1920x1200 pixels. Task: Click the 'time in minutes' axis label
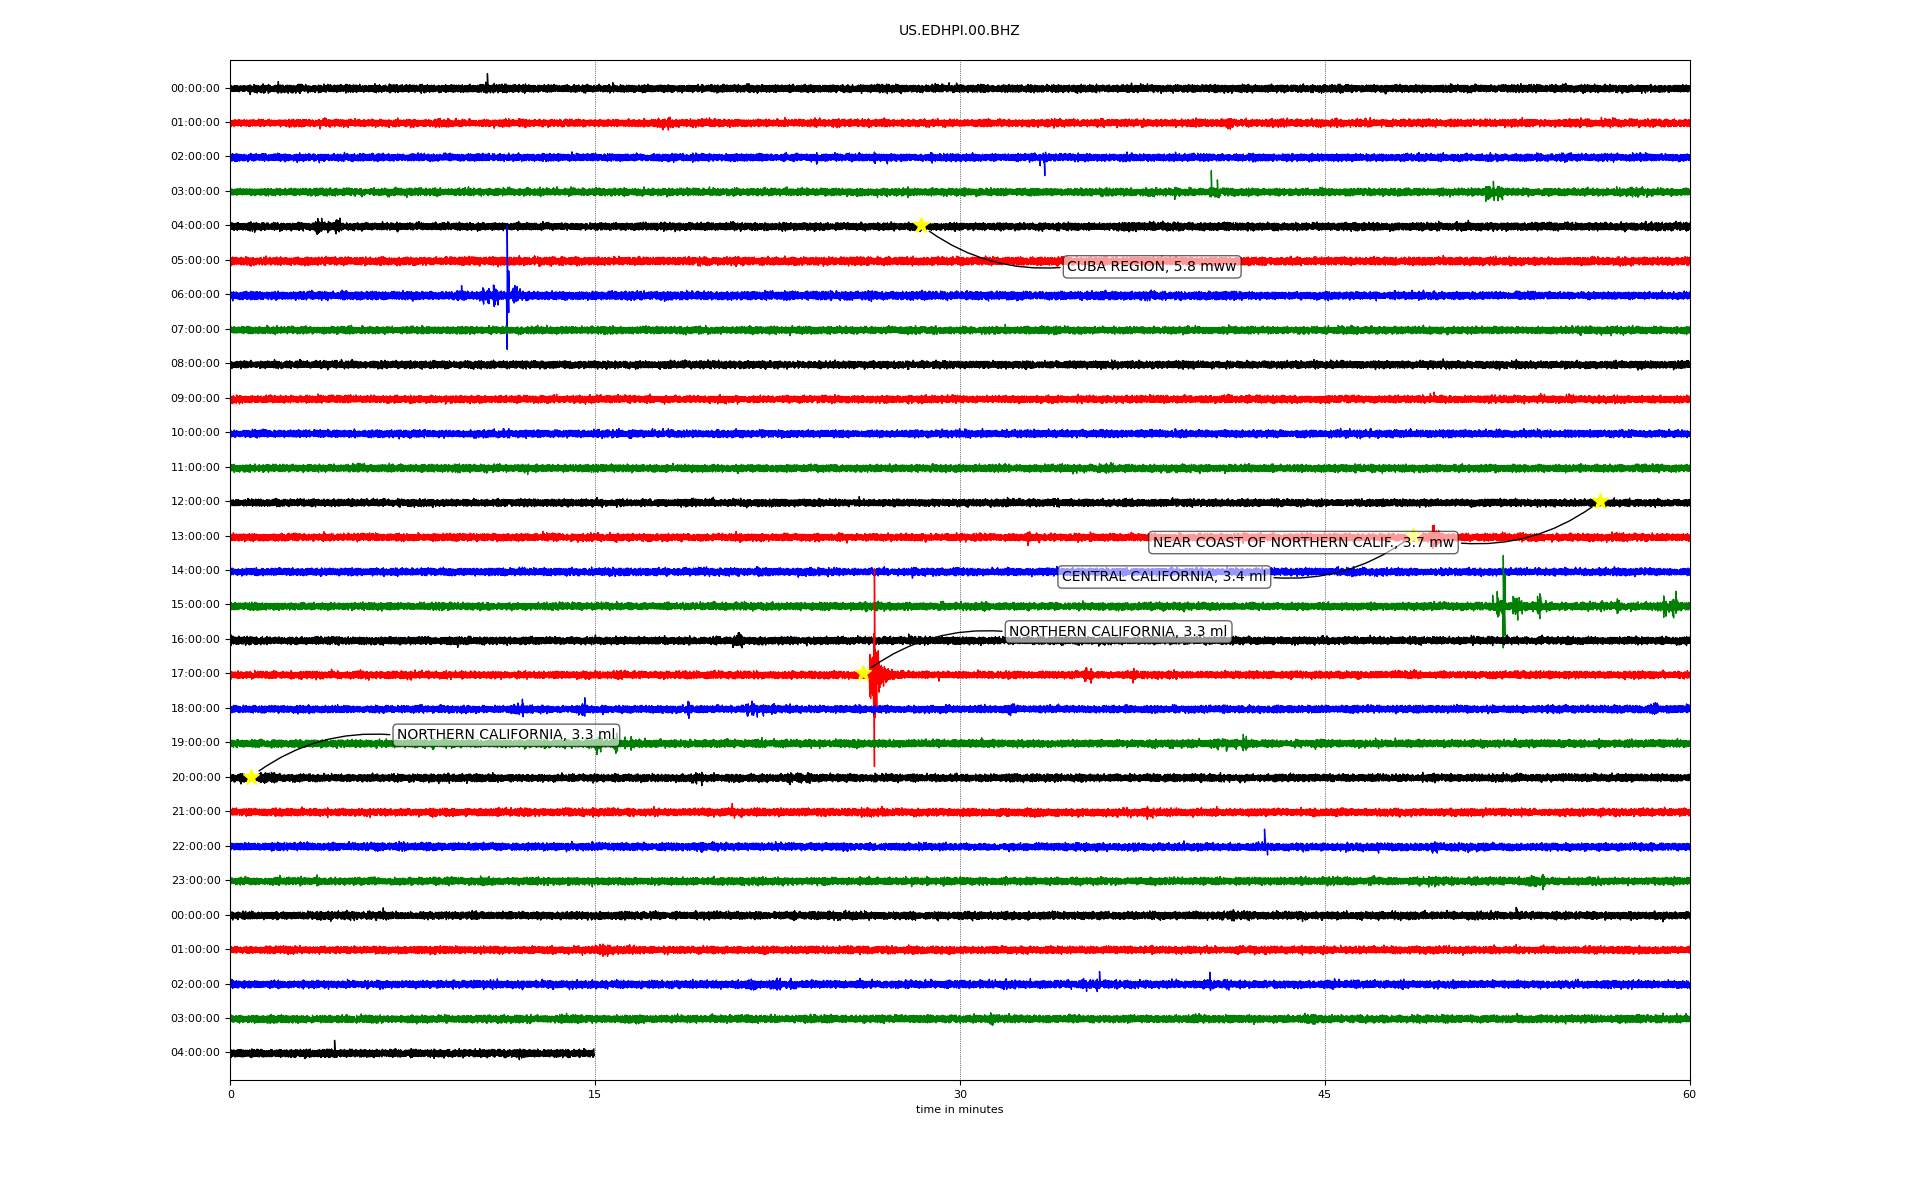959,1109
